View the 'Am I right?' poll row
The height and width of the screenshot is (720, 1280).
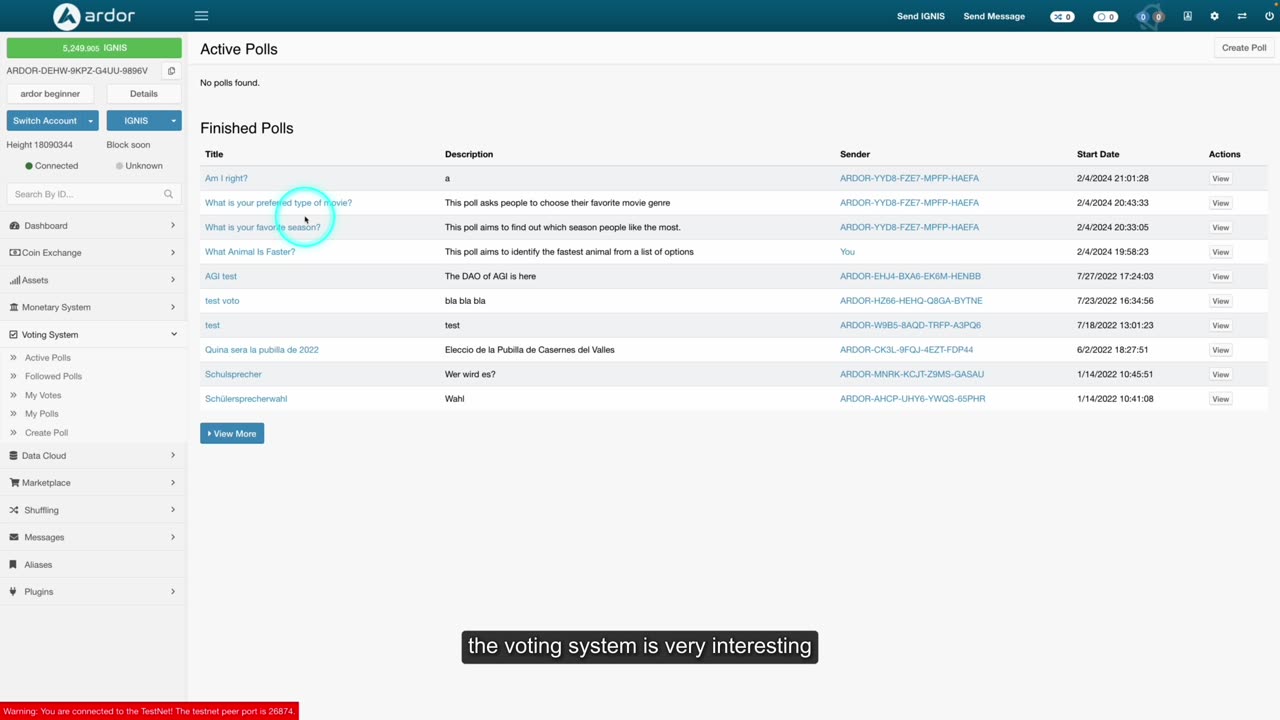(1220, 179)
